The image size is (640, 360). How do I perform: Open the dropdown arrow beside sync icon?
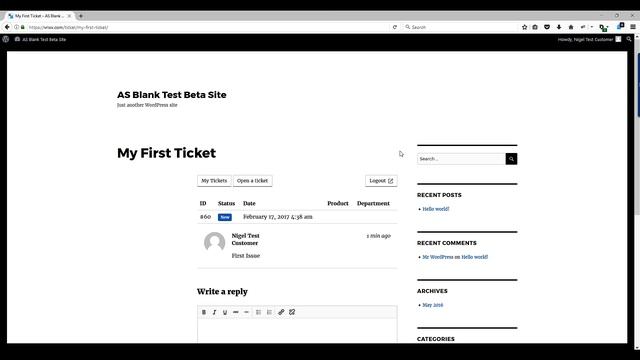pos(592,27)
